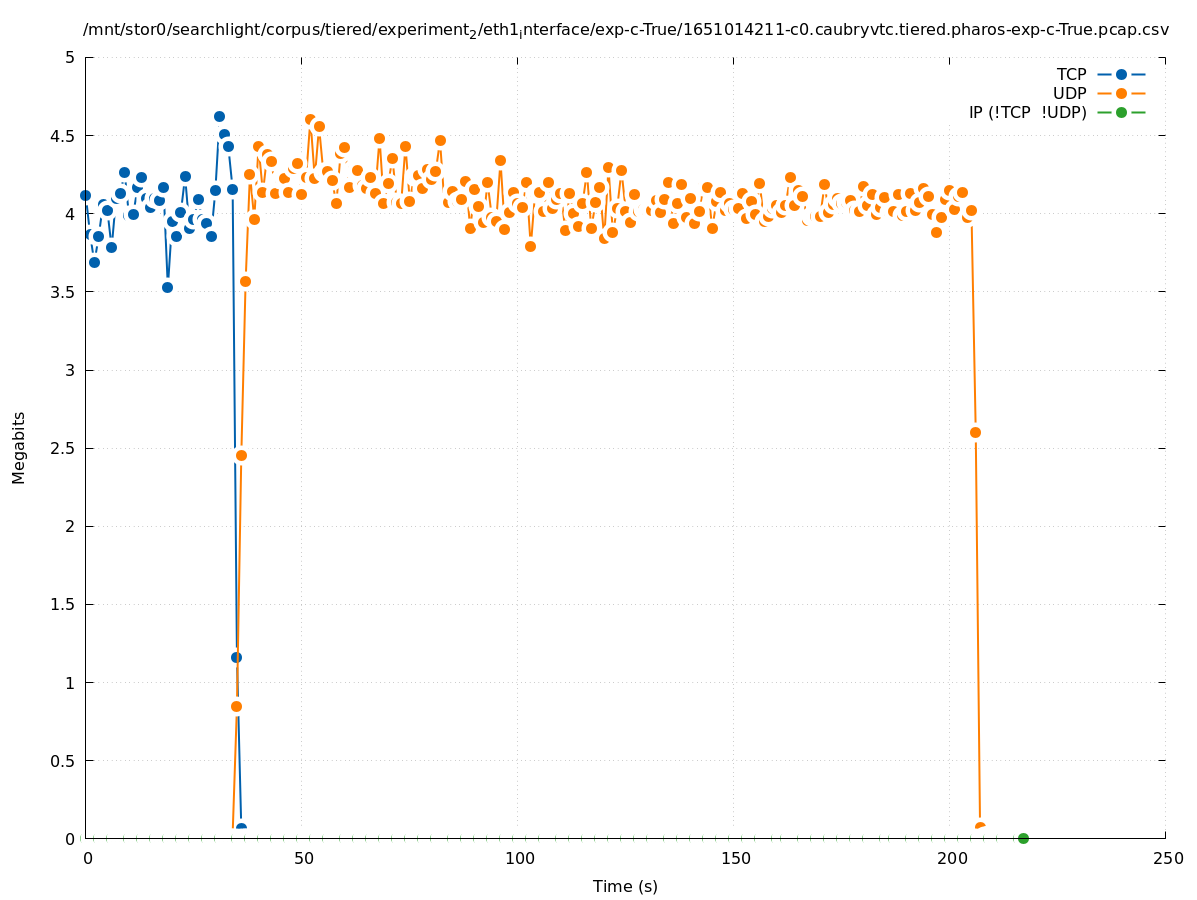The width and height of the screenshot is (1197, 900).
Task: Click the TCP legend blue marker
Action: coord(1121,74)
